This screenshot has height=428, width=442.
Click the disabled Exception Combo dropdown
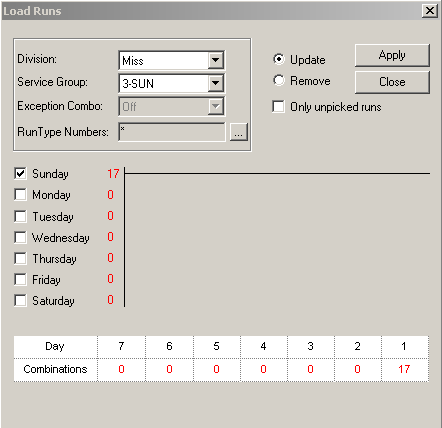pos(171,106)
